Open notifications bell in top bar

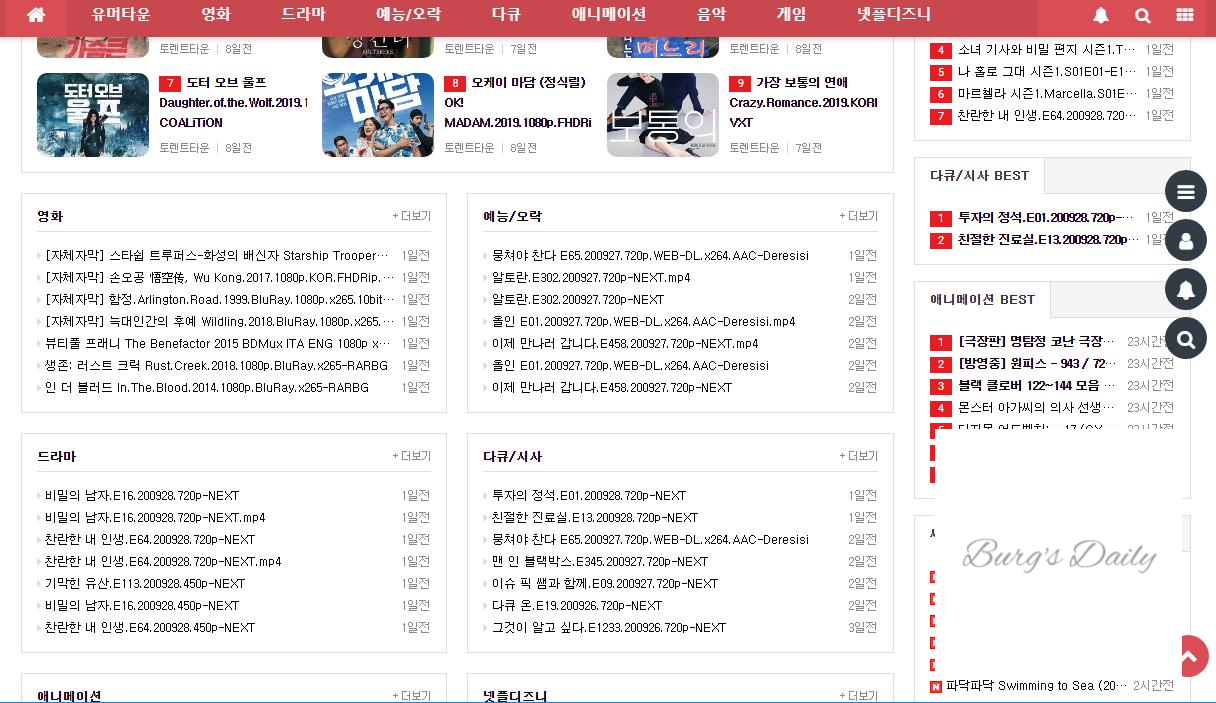pos(1101,15)
